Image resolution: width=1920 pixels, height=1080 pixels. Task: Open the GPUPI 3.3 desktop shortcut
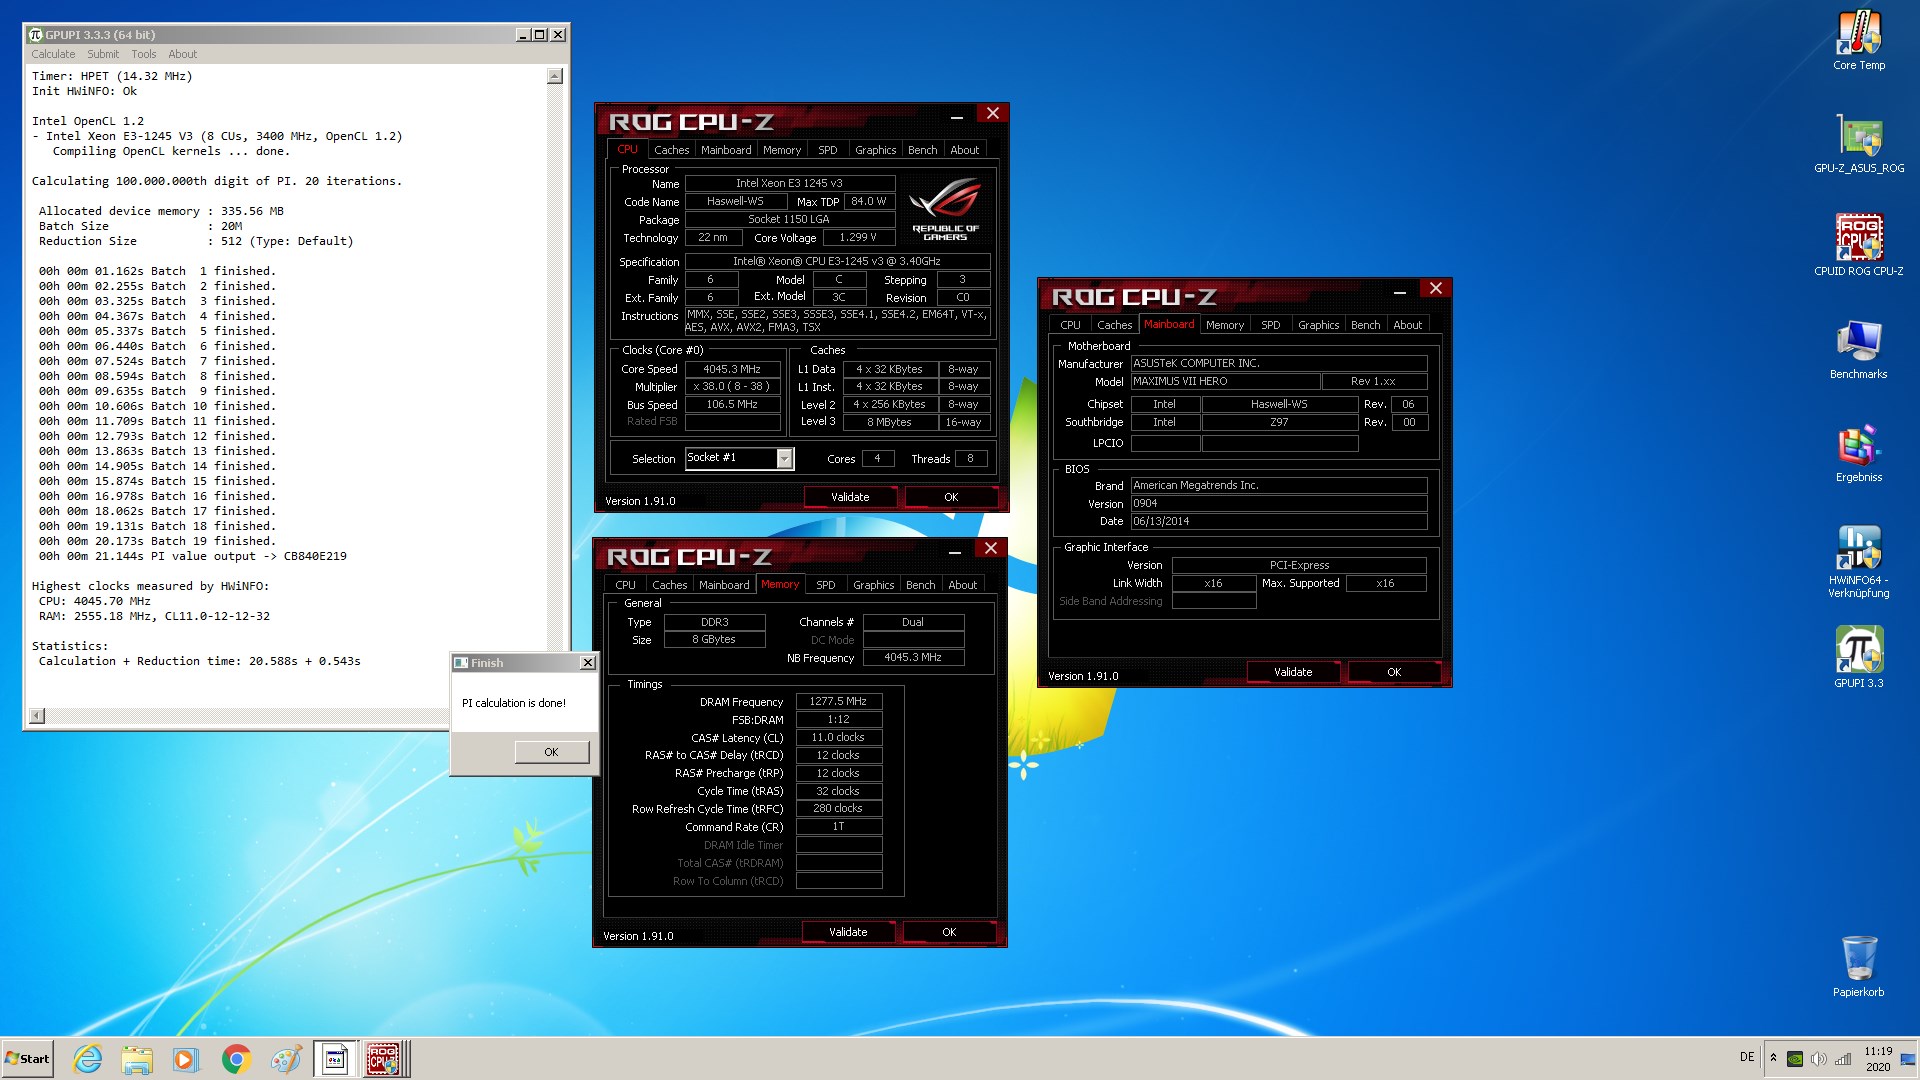tap(1858, 657)
